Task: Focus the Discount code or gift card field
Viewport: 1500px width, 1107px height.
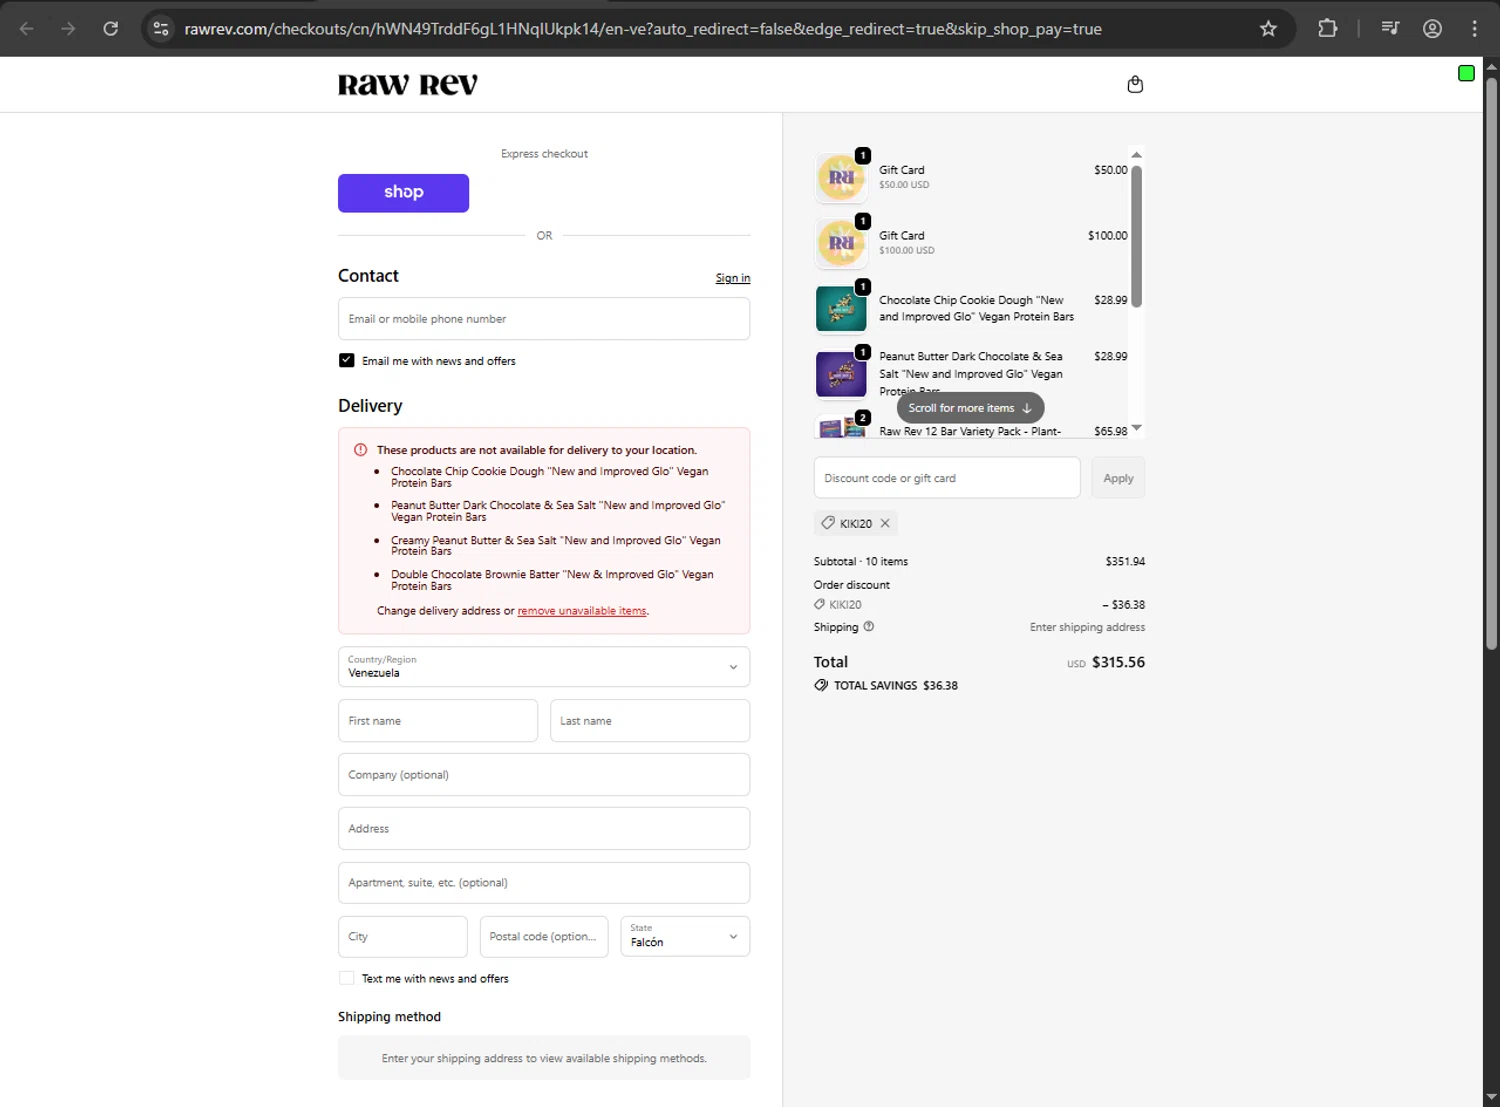Action: point(947,478)
